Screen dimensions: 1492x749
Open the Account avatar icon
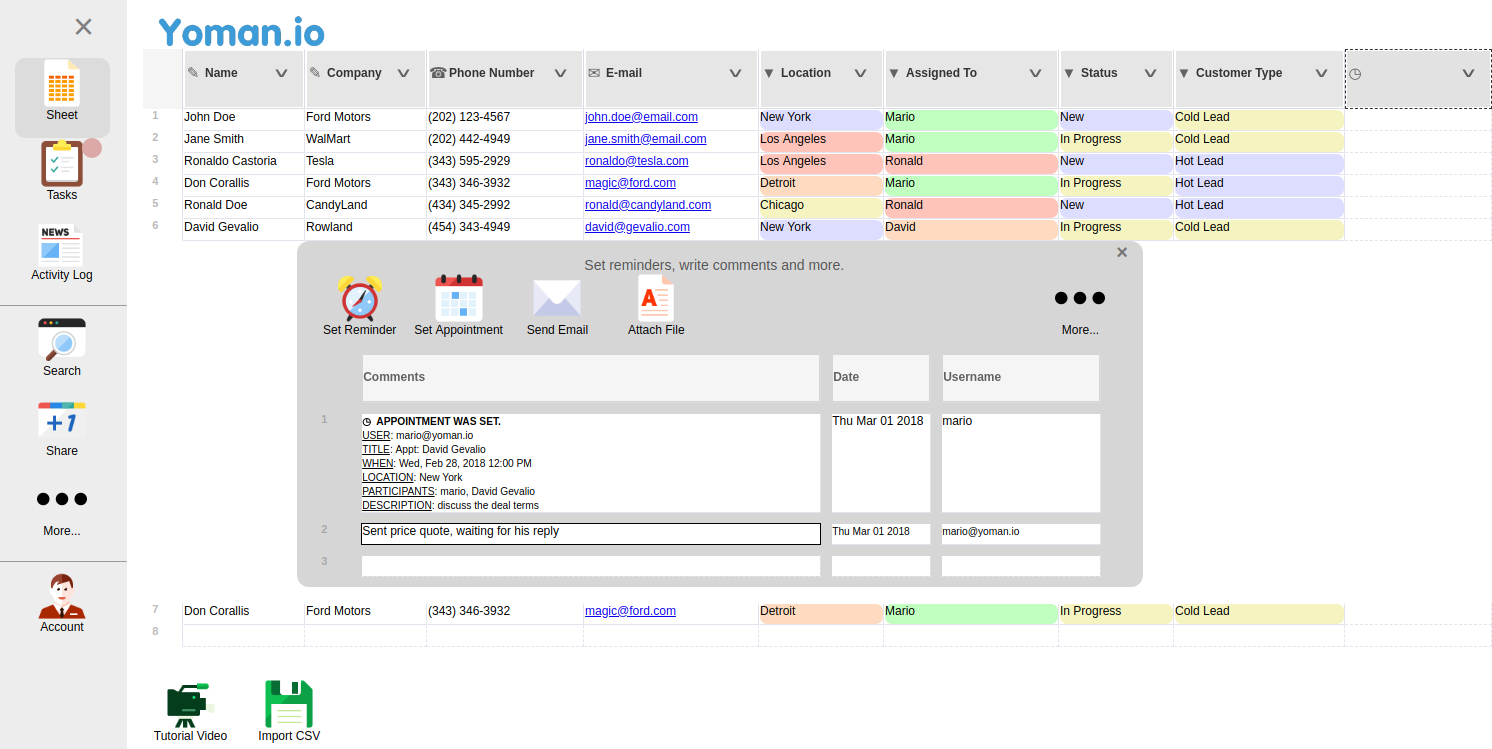pos(62,597)
